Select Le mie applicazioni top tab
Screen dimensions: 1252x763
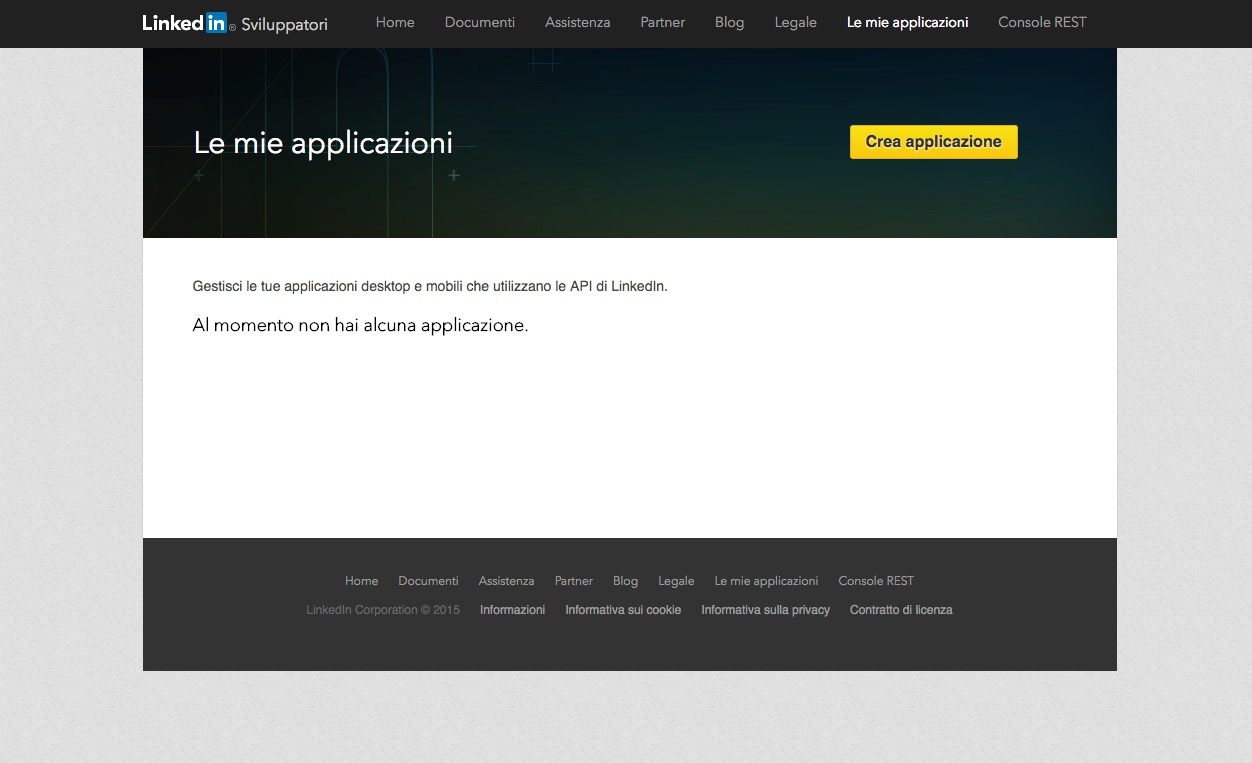(x=907, y=23)
